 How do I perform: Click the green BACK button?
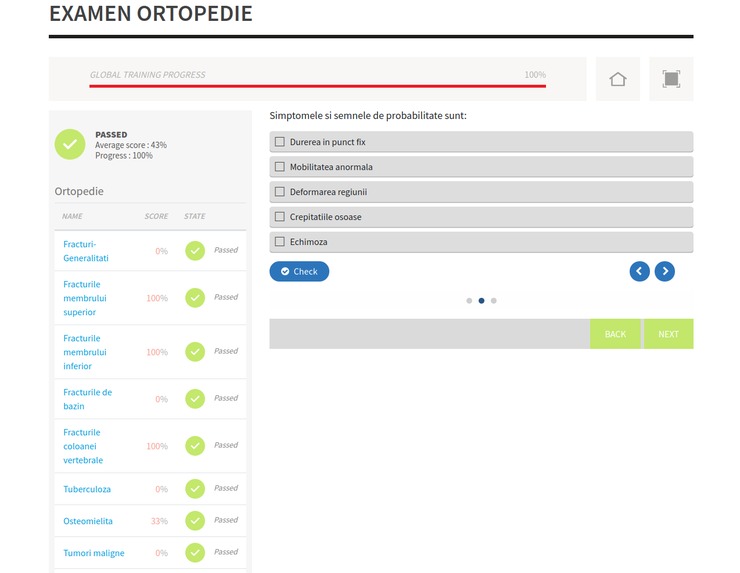pos(615,334)
